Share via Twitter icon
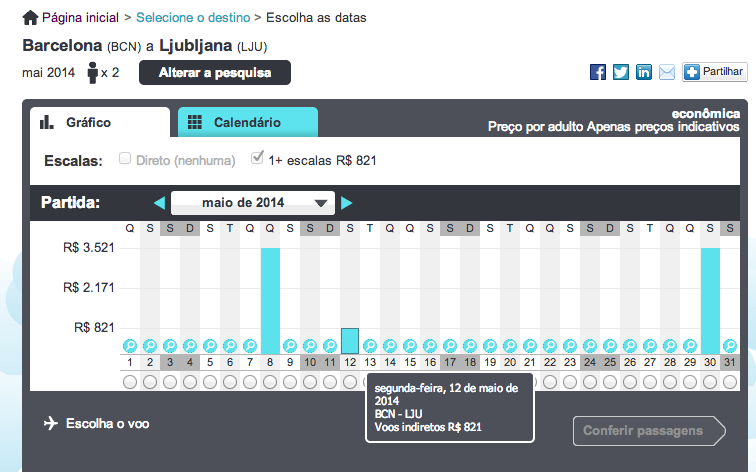This screenshot has height=472, width=756. click(621, 72)
